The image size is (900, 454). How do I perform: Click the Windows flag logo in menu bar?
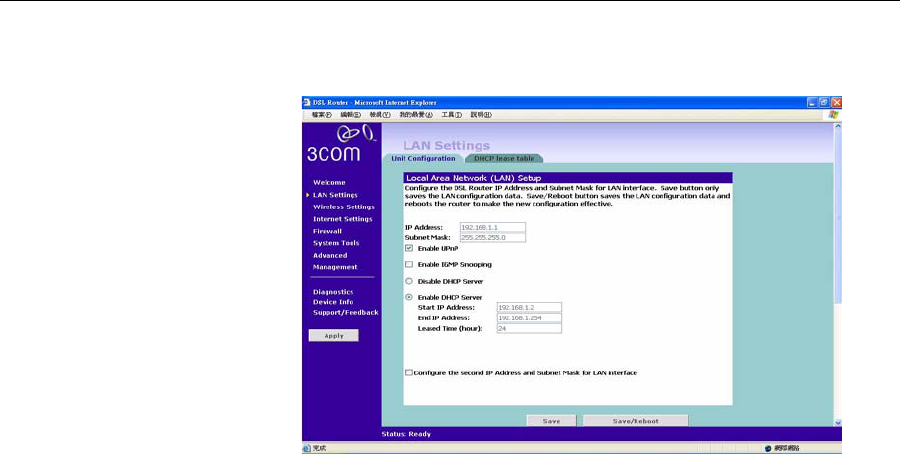[833, 114]
